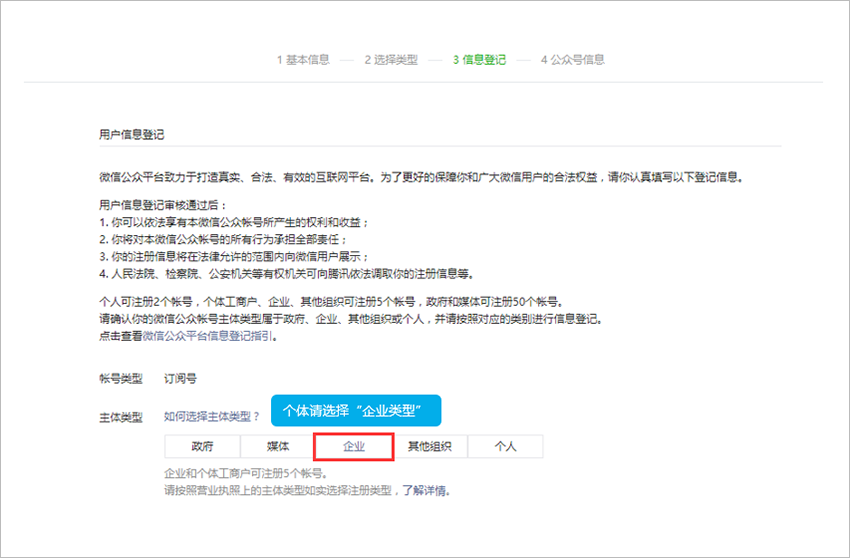
Task: Click the hint 企业和个体工商户可注册5个帐号
Action: [243, 473]
